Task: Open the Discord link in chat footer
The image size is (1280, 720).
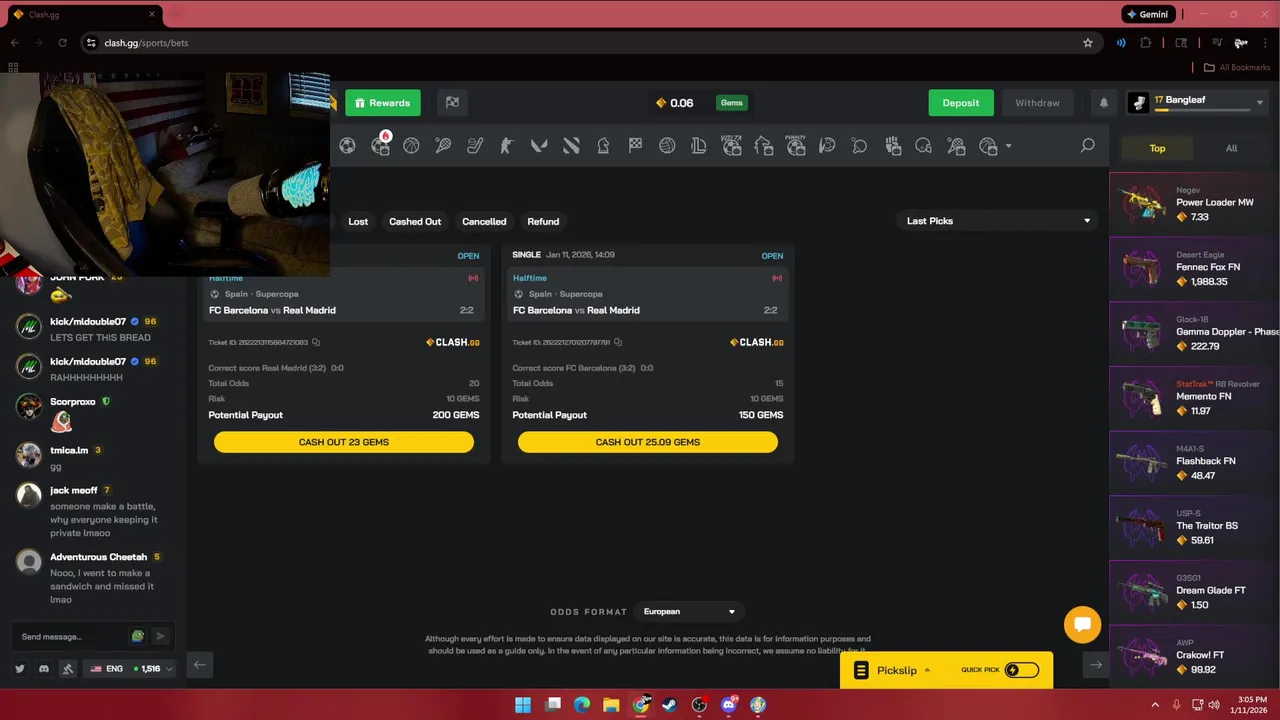Action: pyautogui.click(x=44, y=669)
